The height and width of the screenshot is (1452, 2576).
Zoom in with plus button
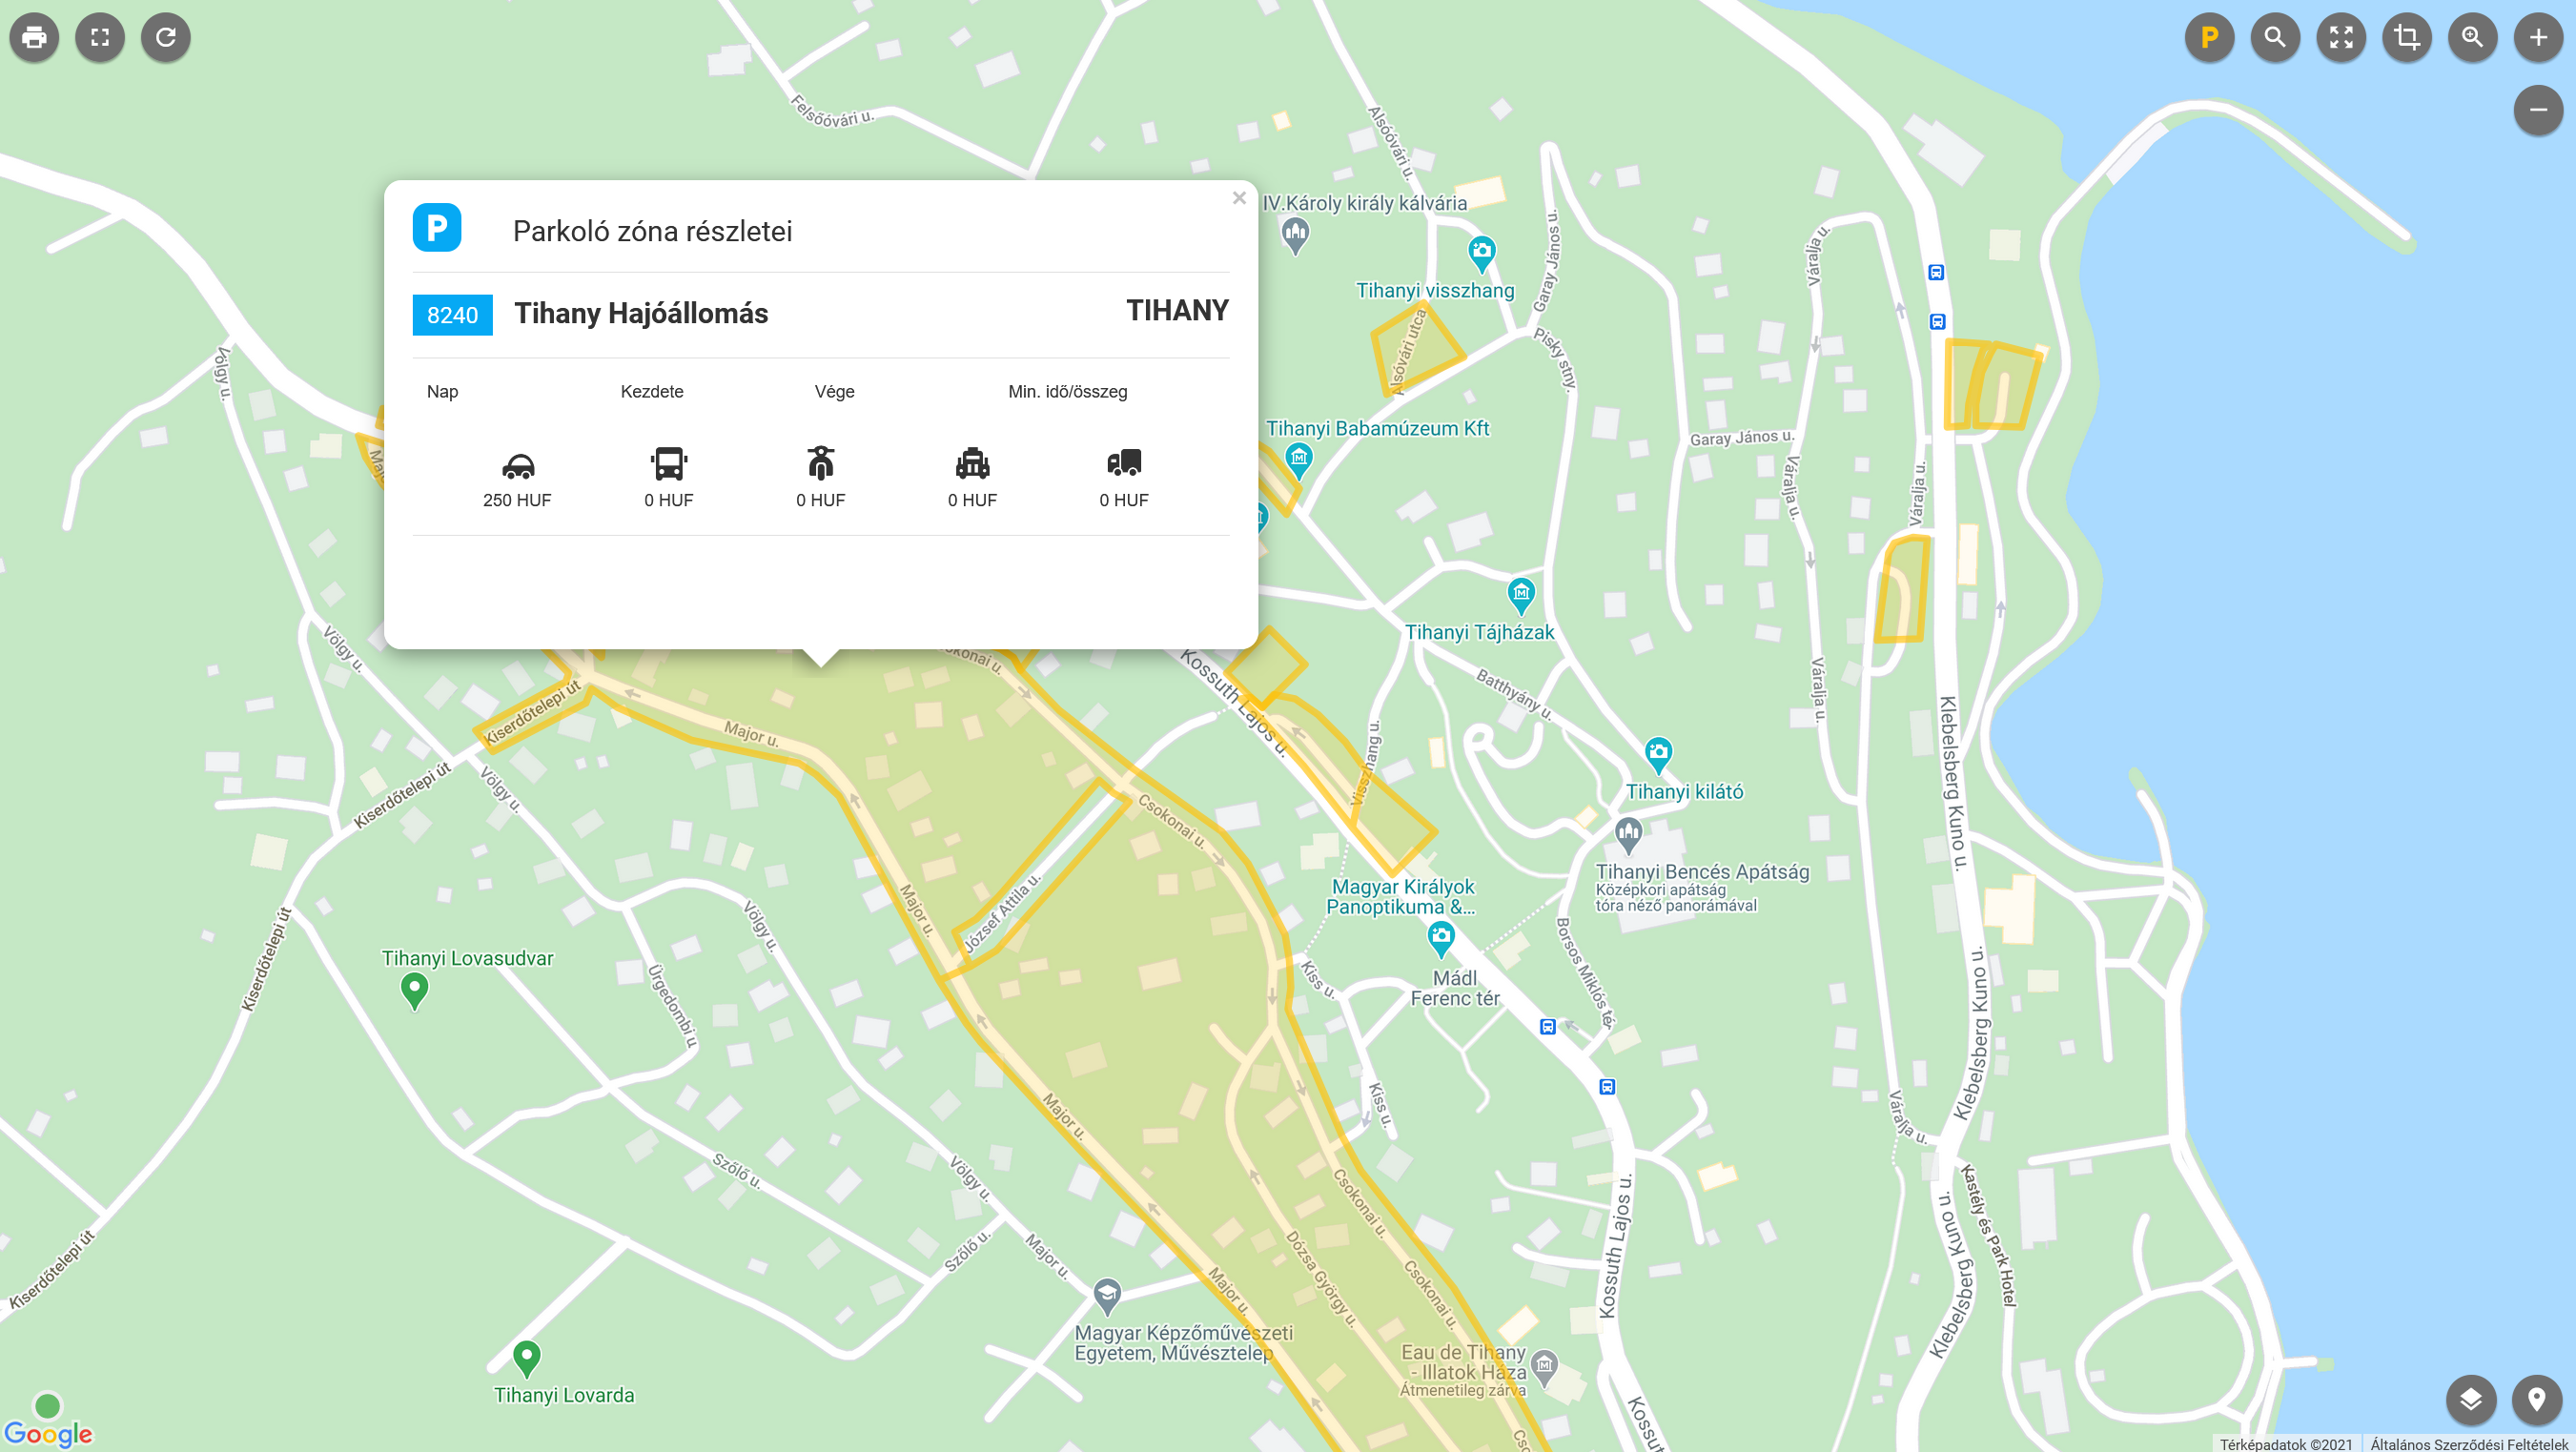[2538, 38]
